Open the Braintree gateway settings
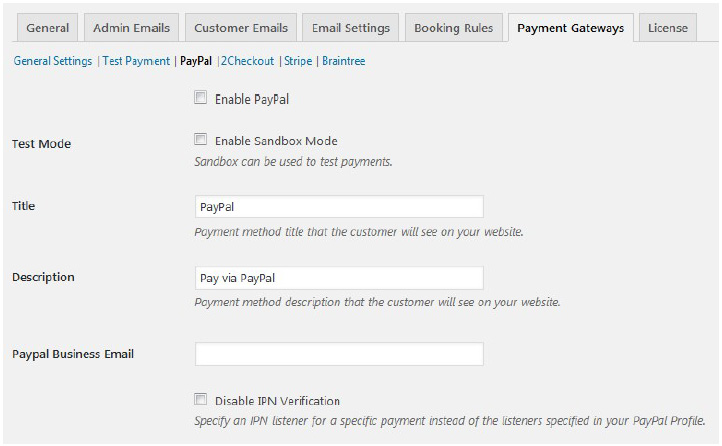 click(343, 61)
